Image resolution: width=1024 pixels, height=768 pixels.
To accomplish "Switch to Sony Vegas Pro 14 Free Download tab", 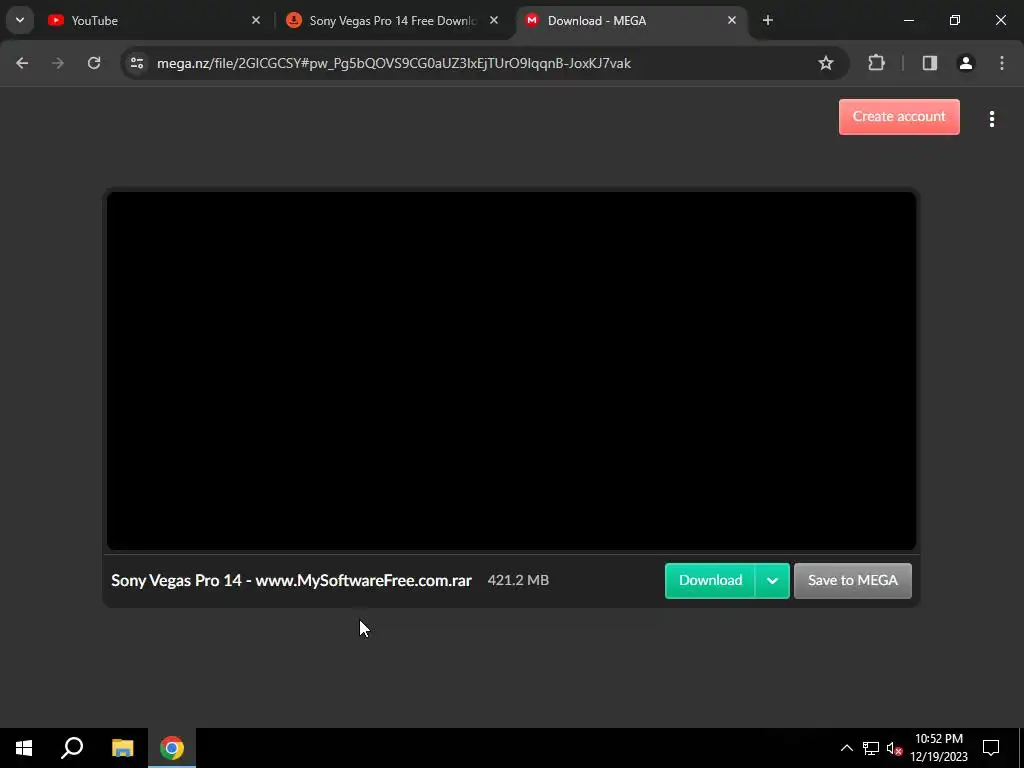I will coord(392,21).
